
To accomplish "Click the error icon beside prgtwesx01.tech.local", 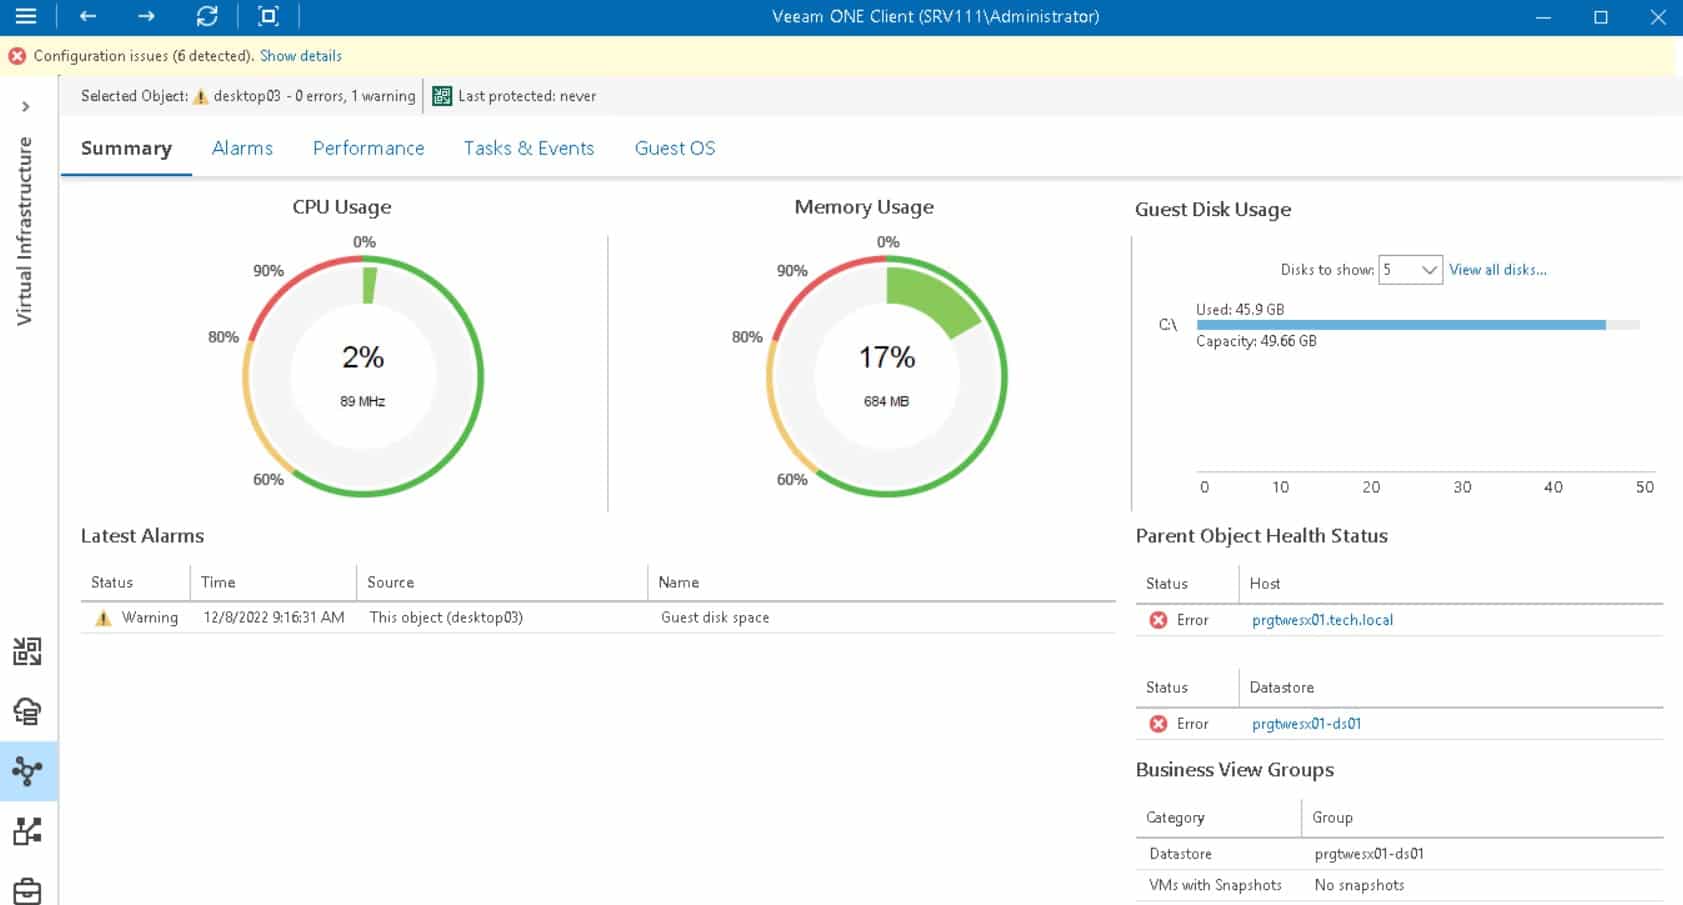I will click(1158, 620).
